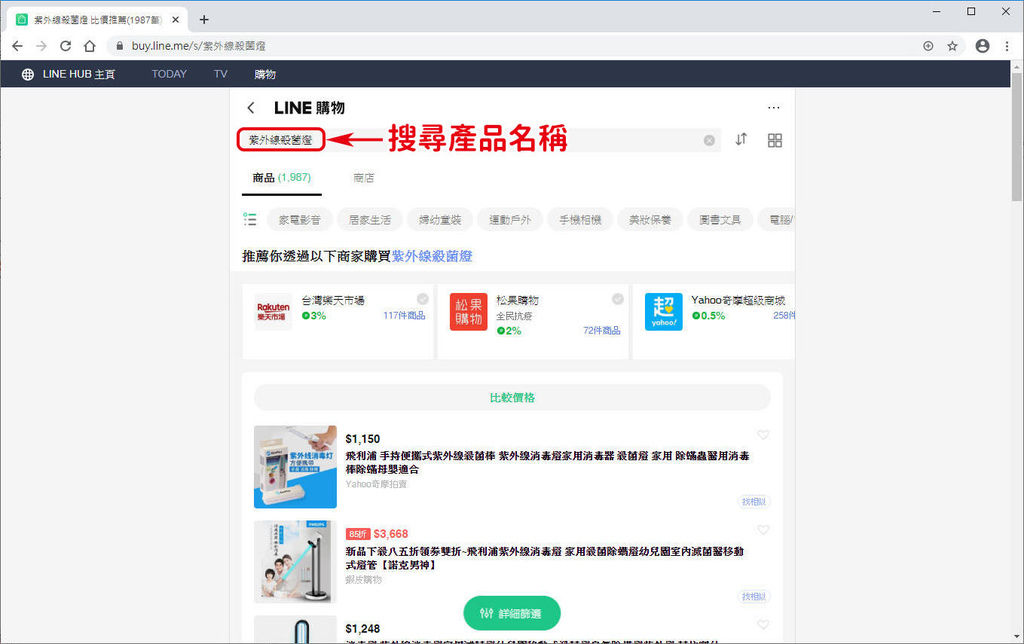Click the 2% cashback on 松果購物
This screenshot has height=644, width=1024.
(509, 330)
